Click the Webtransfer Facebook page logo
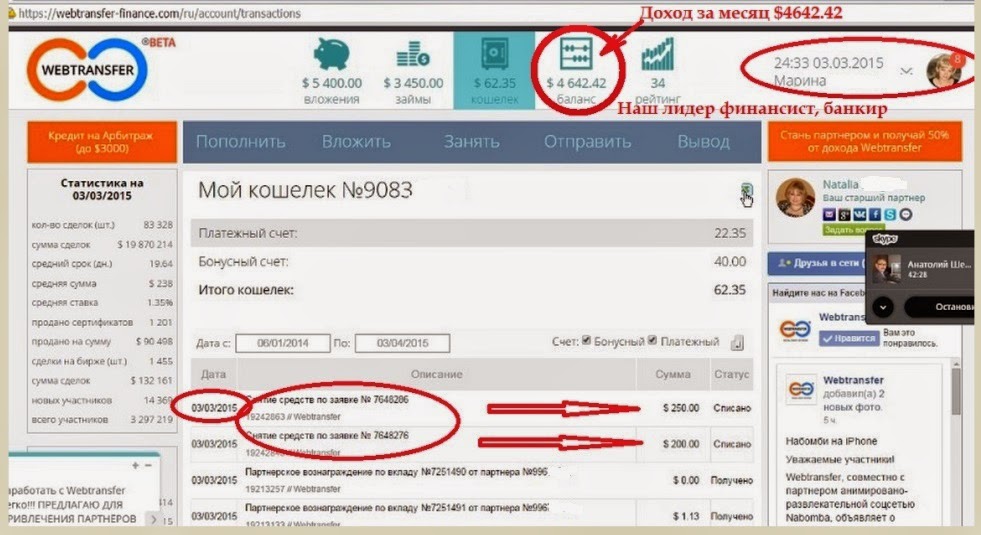 [x=795, y=330]
